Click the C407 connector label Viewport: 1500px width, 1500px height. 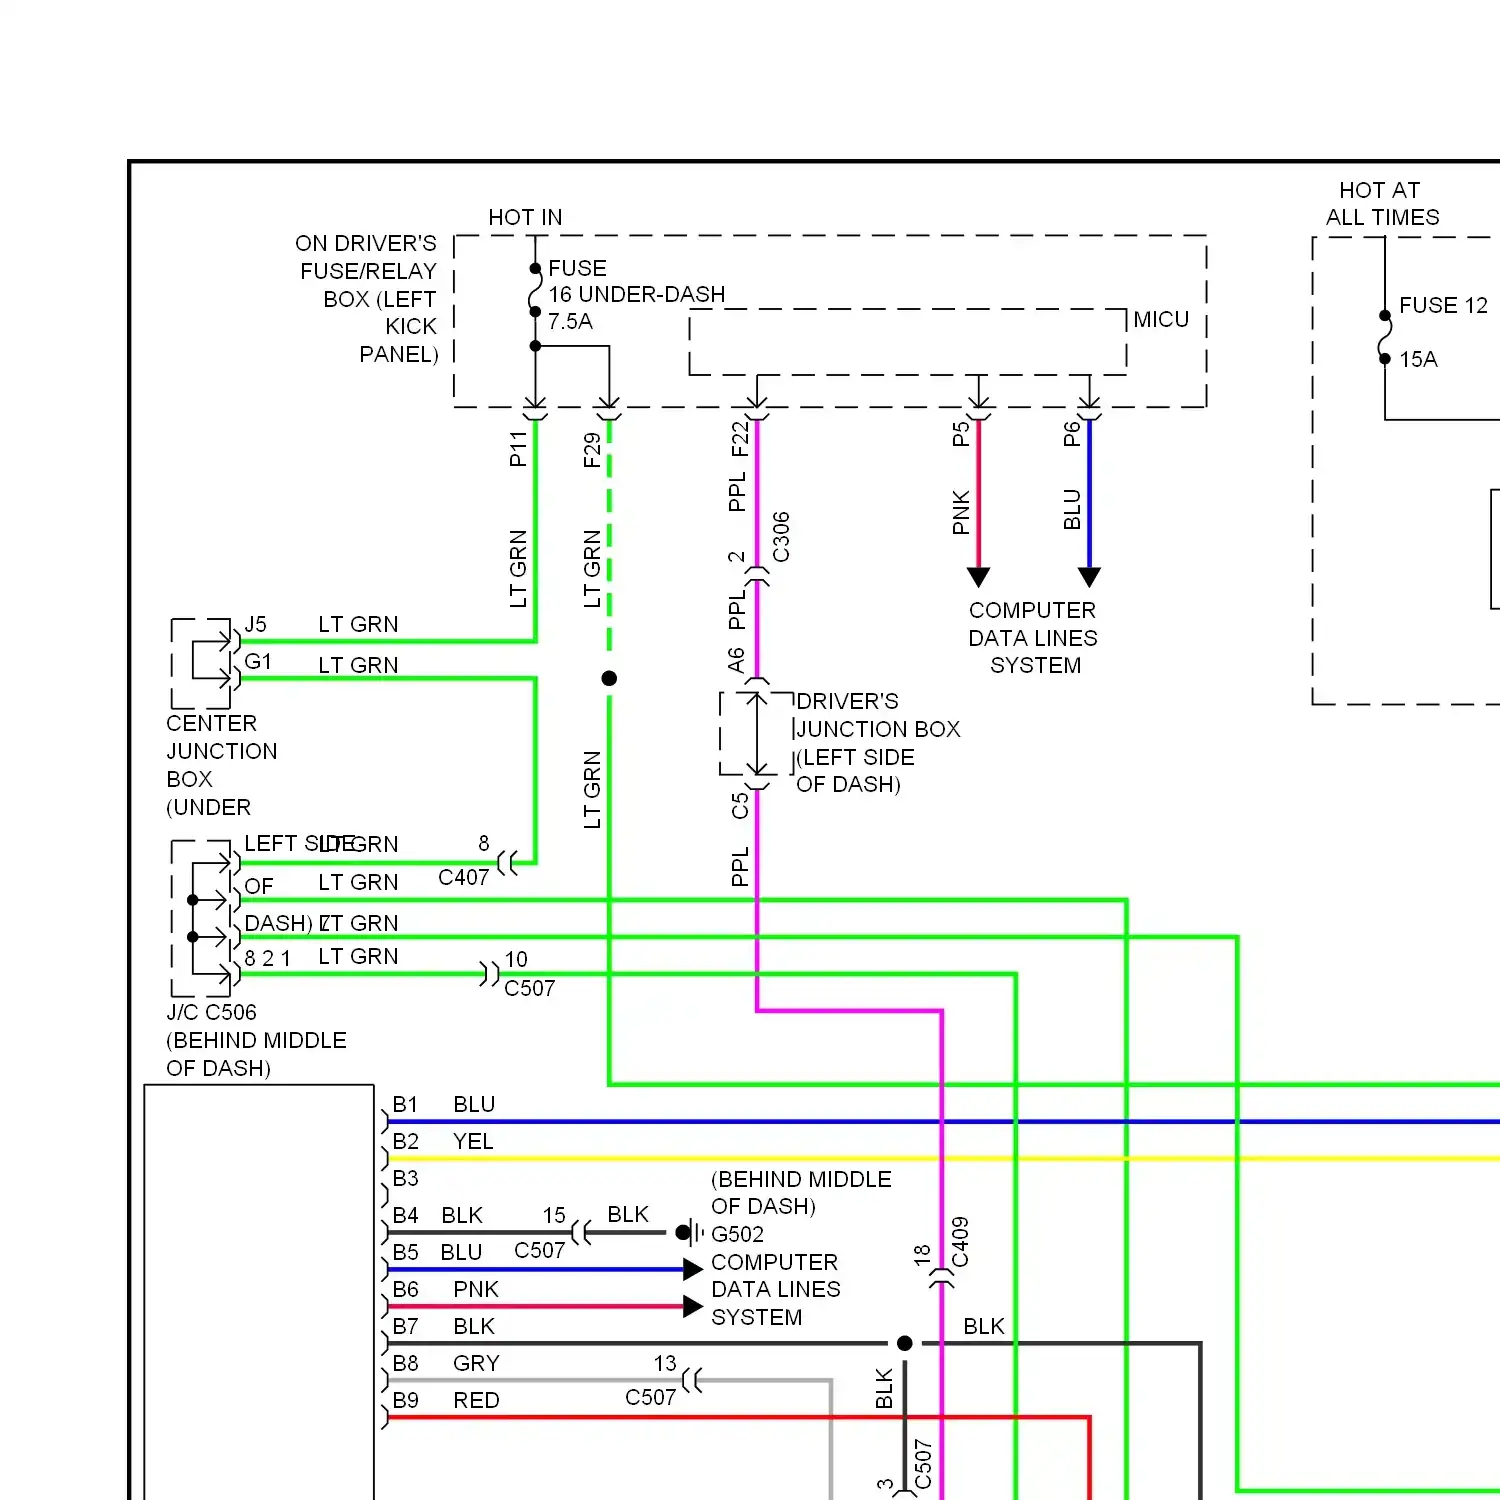(x=464, y=877)
